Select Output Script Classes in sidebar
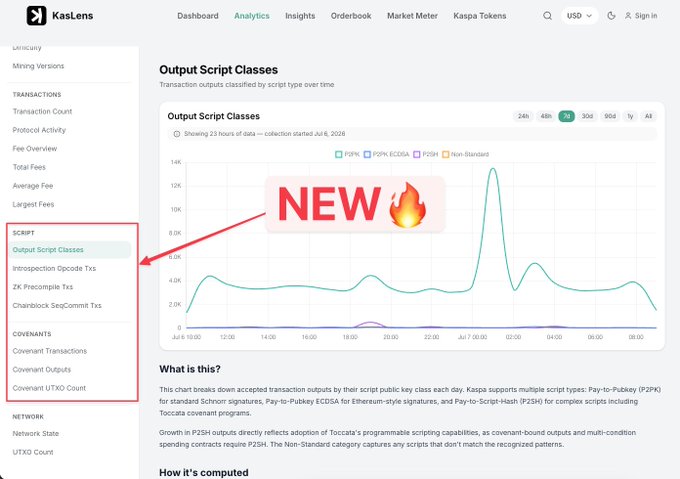 (x=70, y=250)
